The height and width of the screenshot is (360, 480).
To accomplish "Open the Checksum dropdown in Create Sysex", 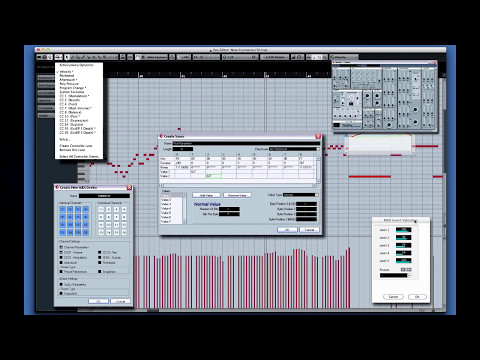I will pos(294,149).
